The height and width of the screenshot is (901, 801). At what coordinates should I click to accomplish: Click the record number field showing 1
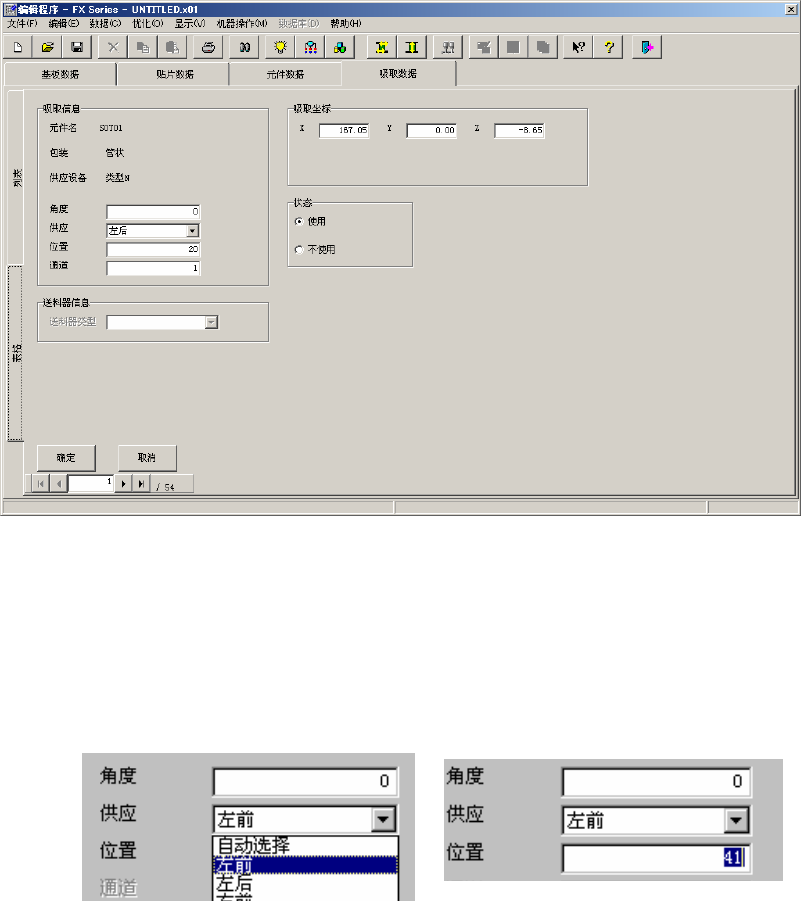coord(91,483)
